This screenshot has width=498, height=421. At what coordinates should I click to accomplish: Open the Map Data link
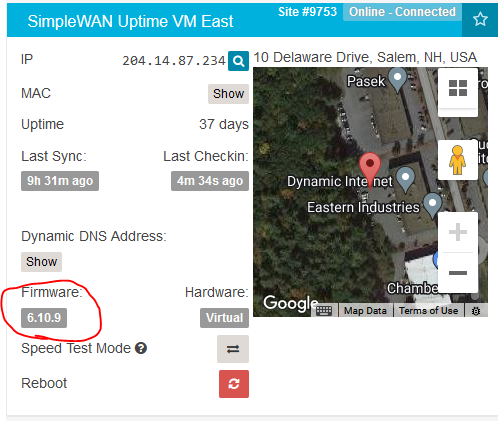(x=365, y=311)
